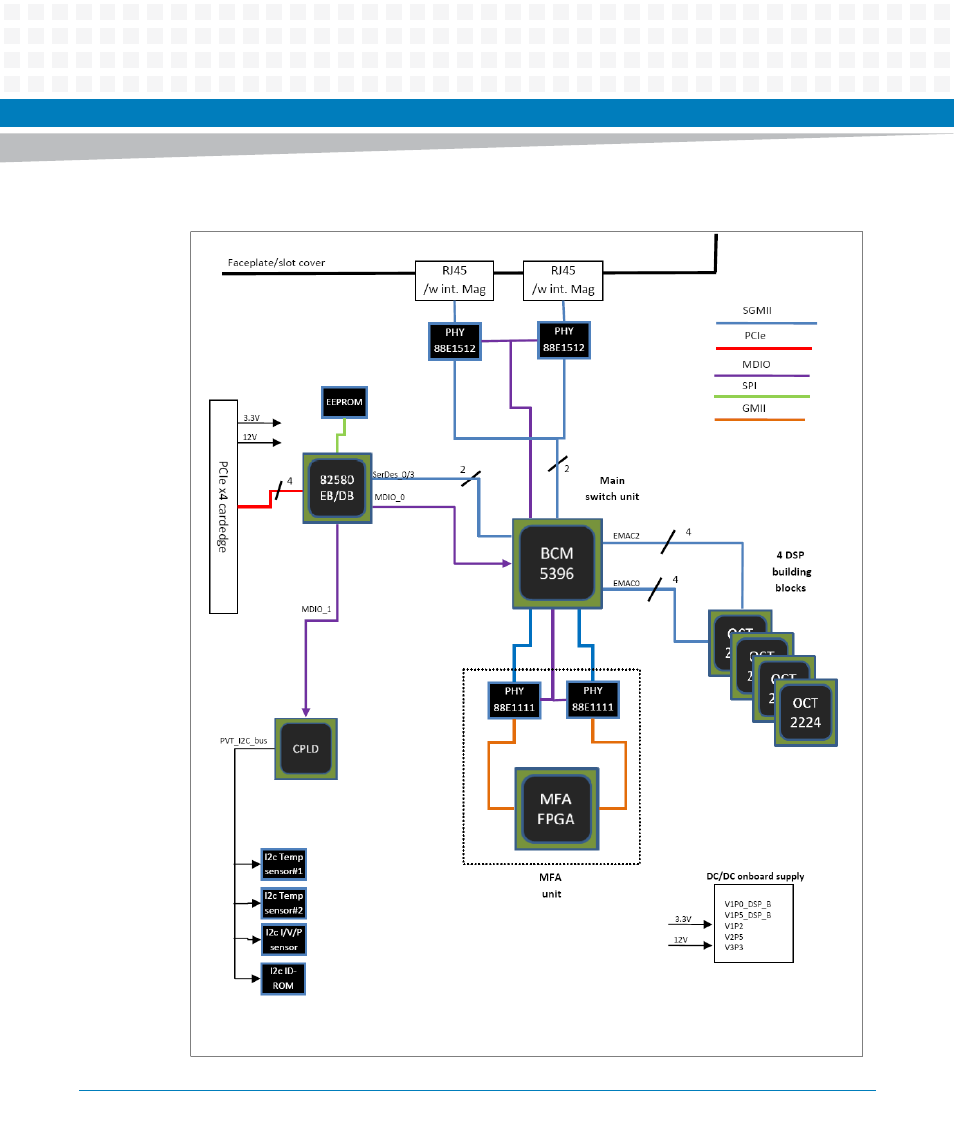
Task: Click the front OCT 2224 DSP block
Action: tap(806, 713)
